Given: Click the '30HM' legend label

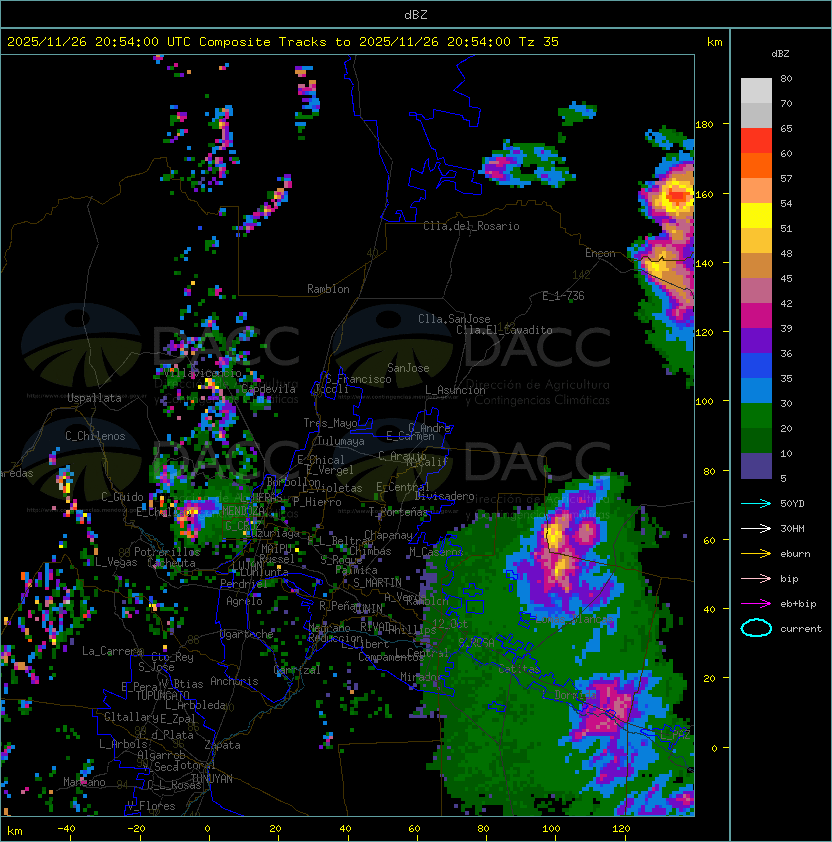Looking at the screenshot, I should (792, 528).
